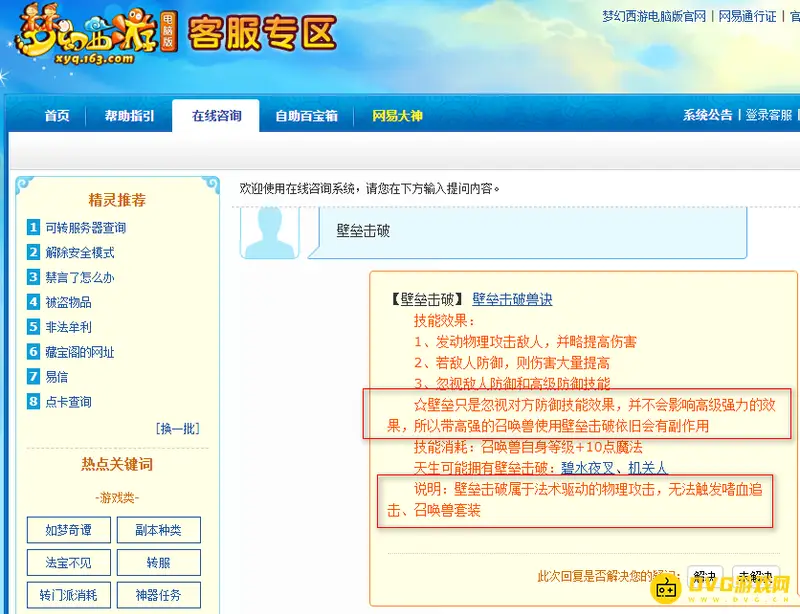Open the 自助百宝箱 tab
This screenshot has height=614, width=800.
click(306, 116)
